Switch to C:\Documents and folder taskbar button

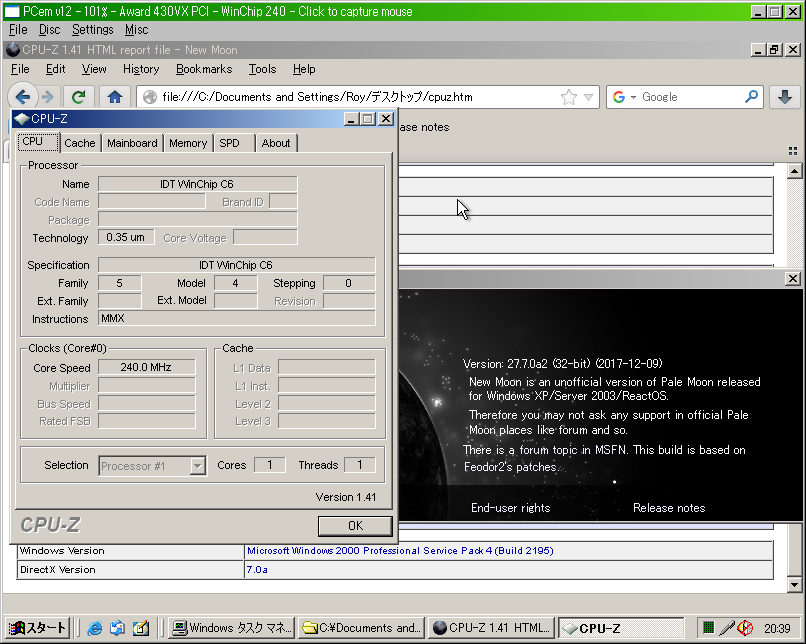[361, 628]
